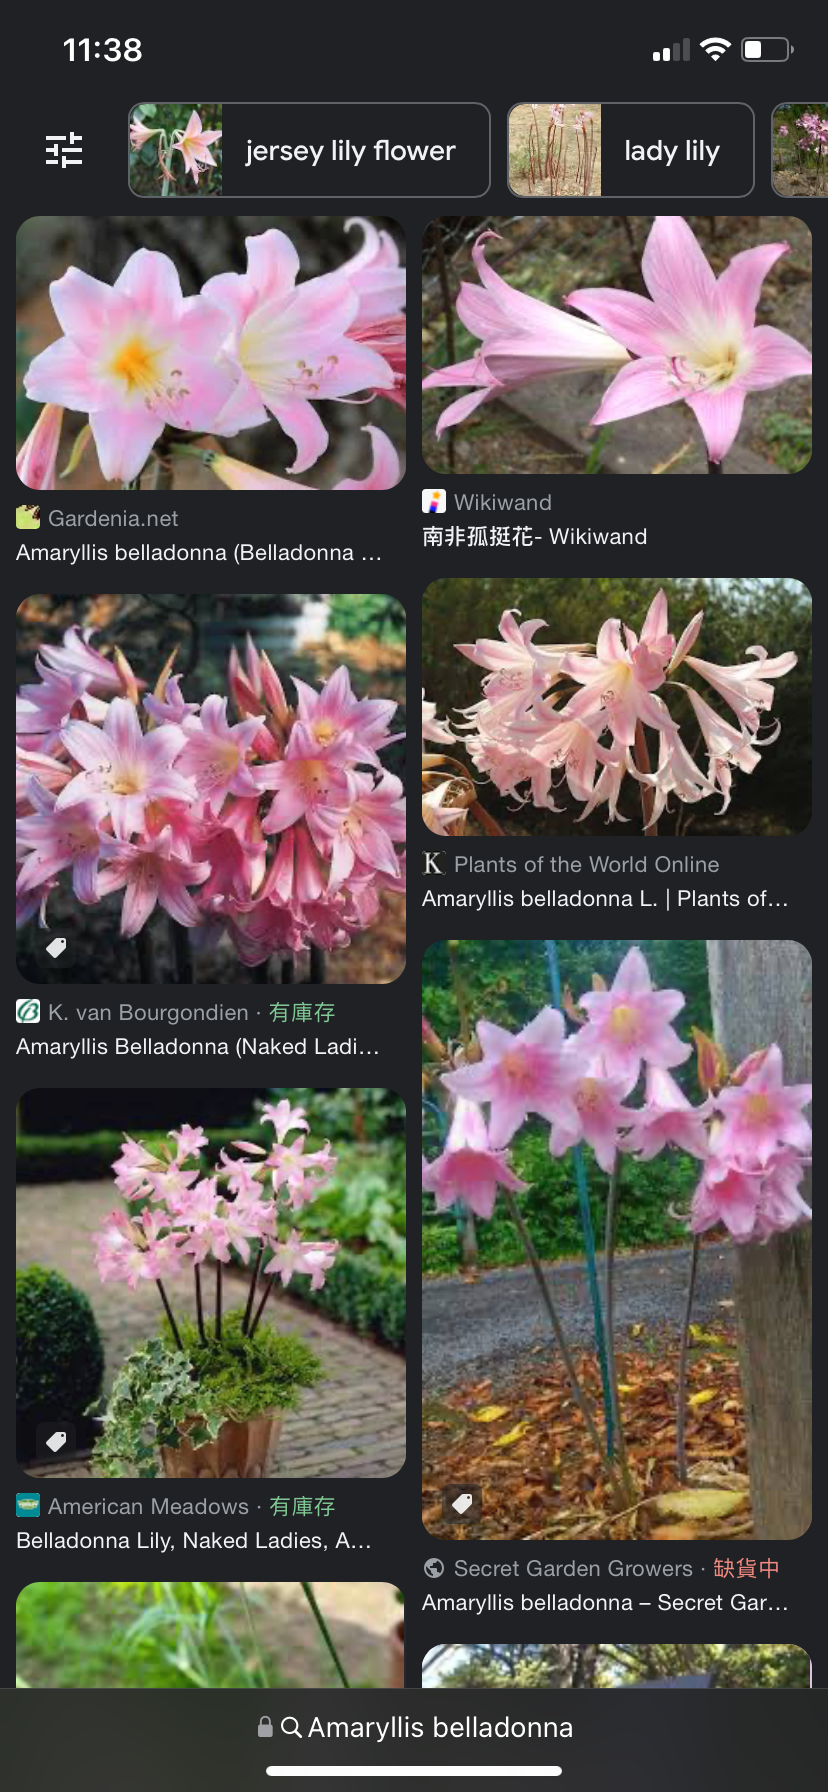828x1792 pixels.
Task: Open the Gardenia.net pink lily thumbnail
Action: point(211,353)
